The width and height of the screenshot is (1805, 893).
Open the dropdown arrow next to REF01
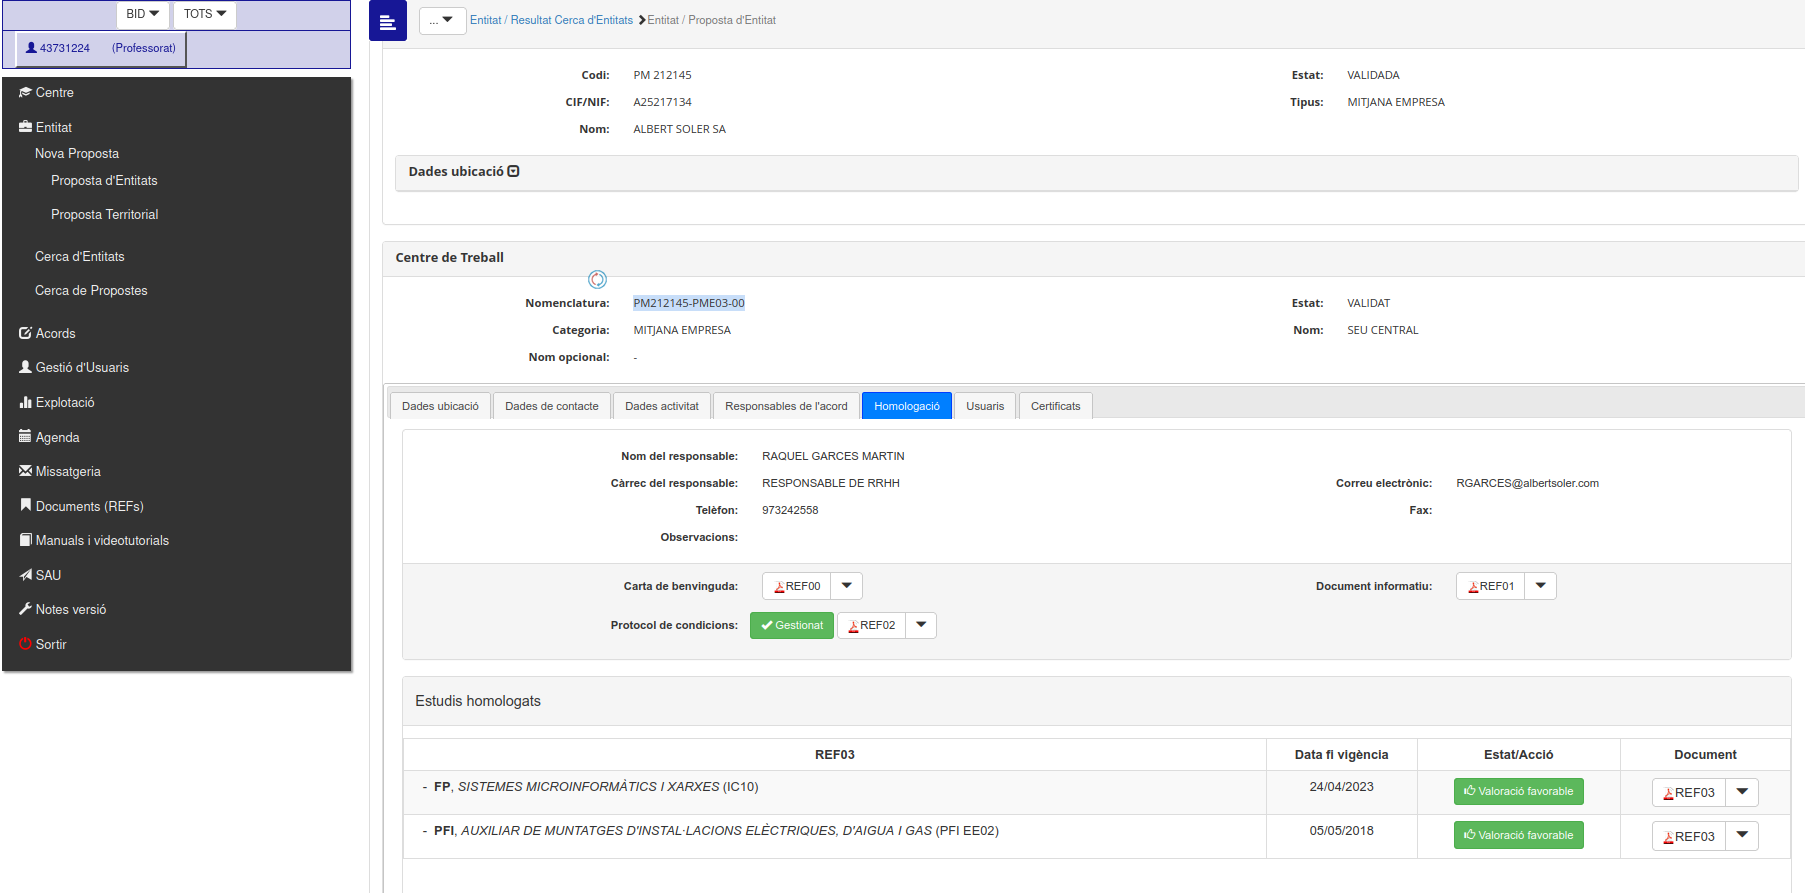point(1541,586)
